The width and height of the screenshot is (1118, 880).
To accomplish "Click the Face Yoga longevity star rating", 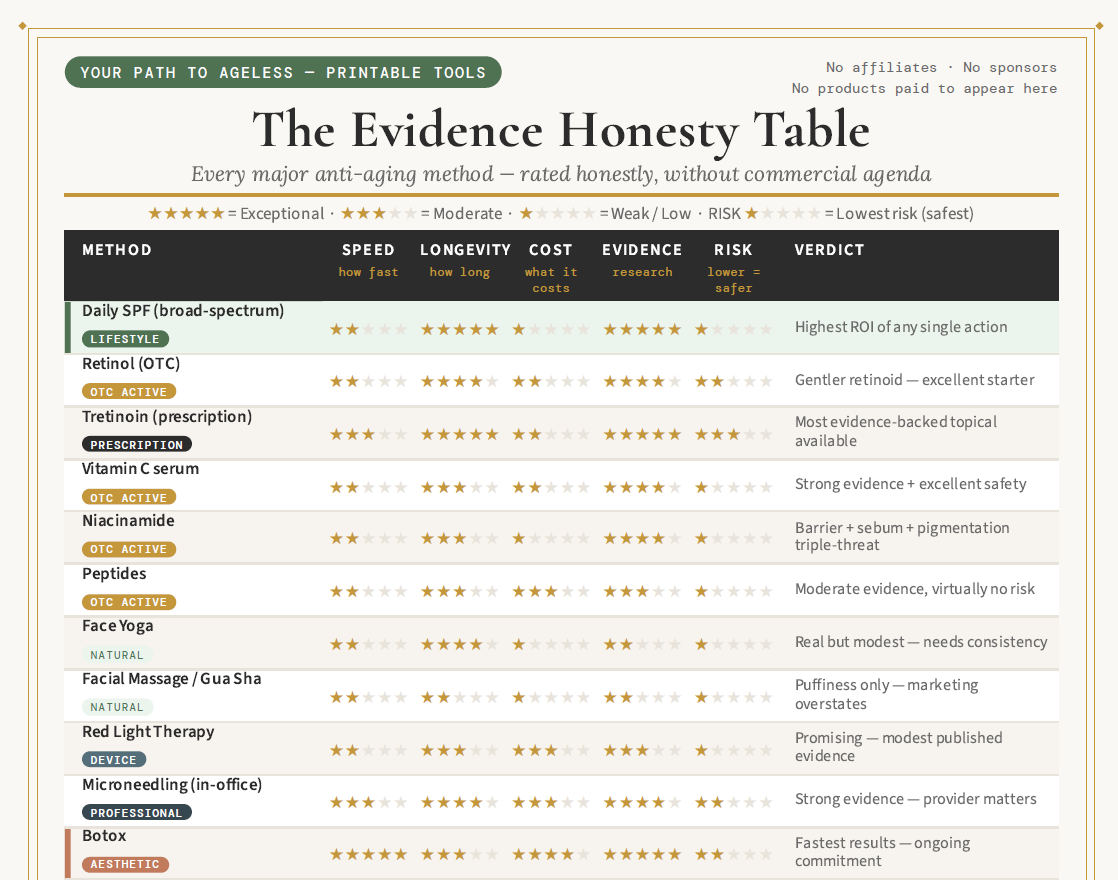I will pyautogui.click(x=459, y=645).
